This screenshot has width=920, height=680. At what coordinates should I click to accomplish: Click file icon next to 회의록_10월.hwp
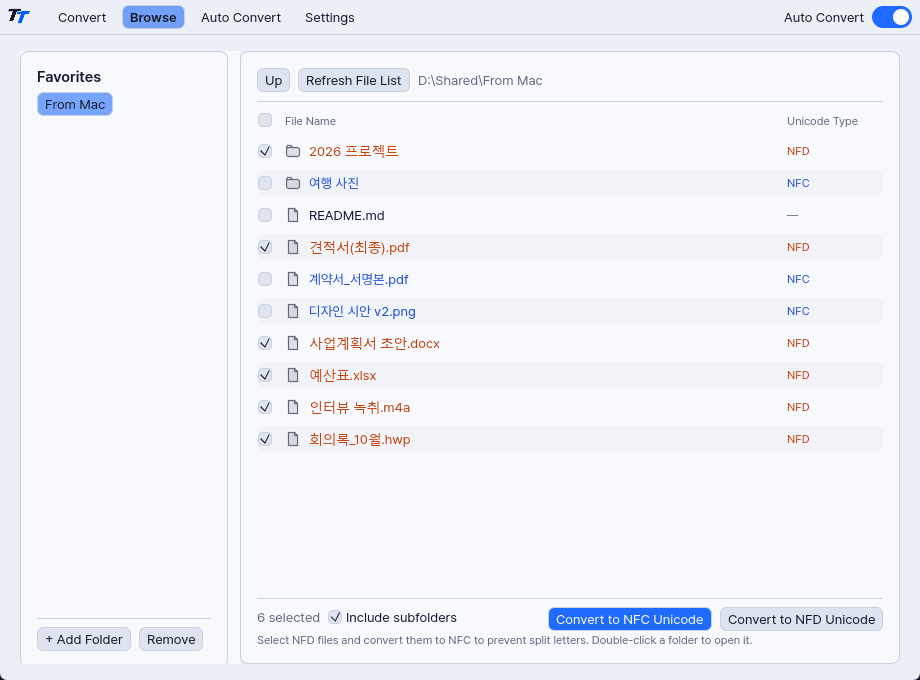[x=293, y=439]
